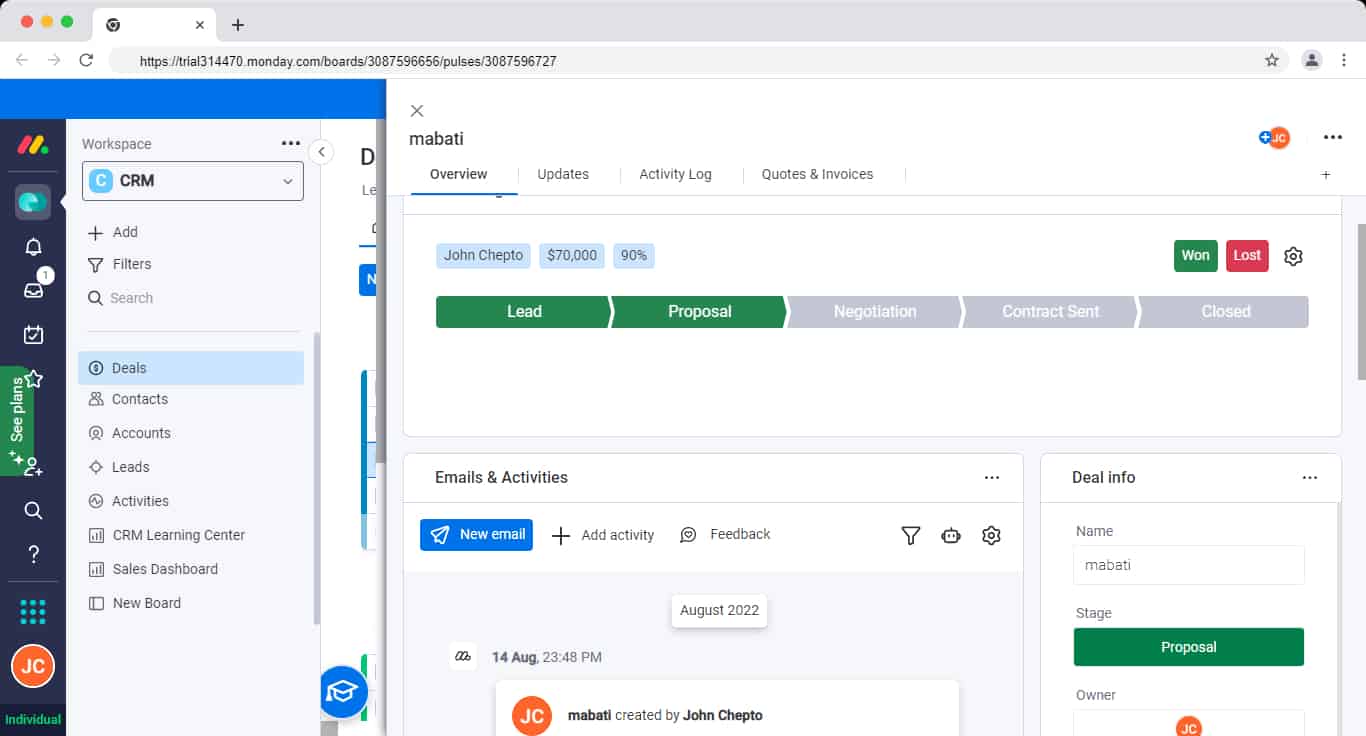Open the apps grid icon in sidebar
Viewport: 1366px width, 736px height.
click(x=33, y=611)
